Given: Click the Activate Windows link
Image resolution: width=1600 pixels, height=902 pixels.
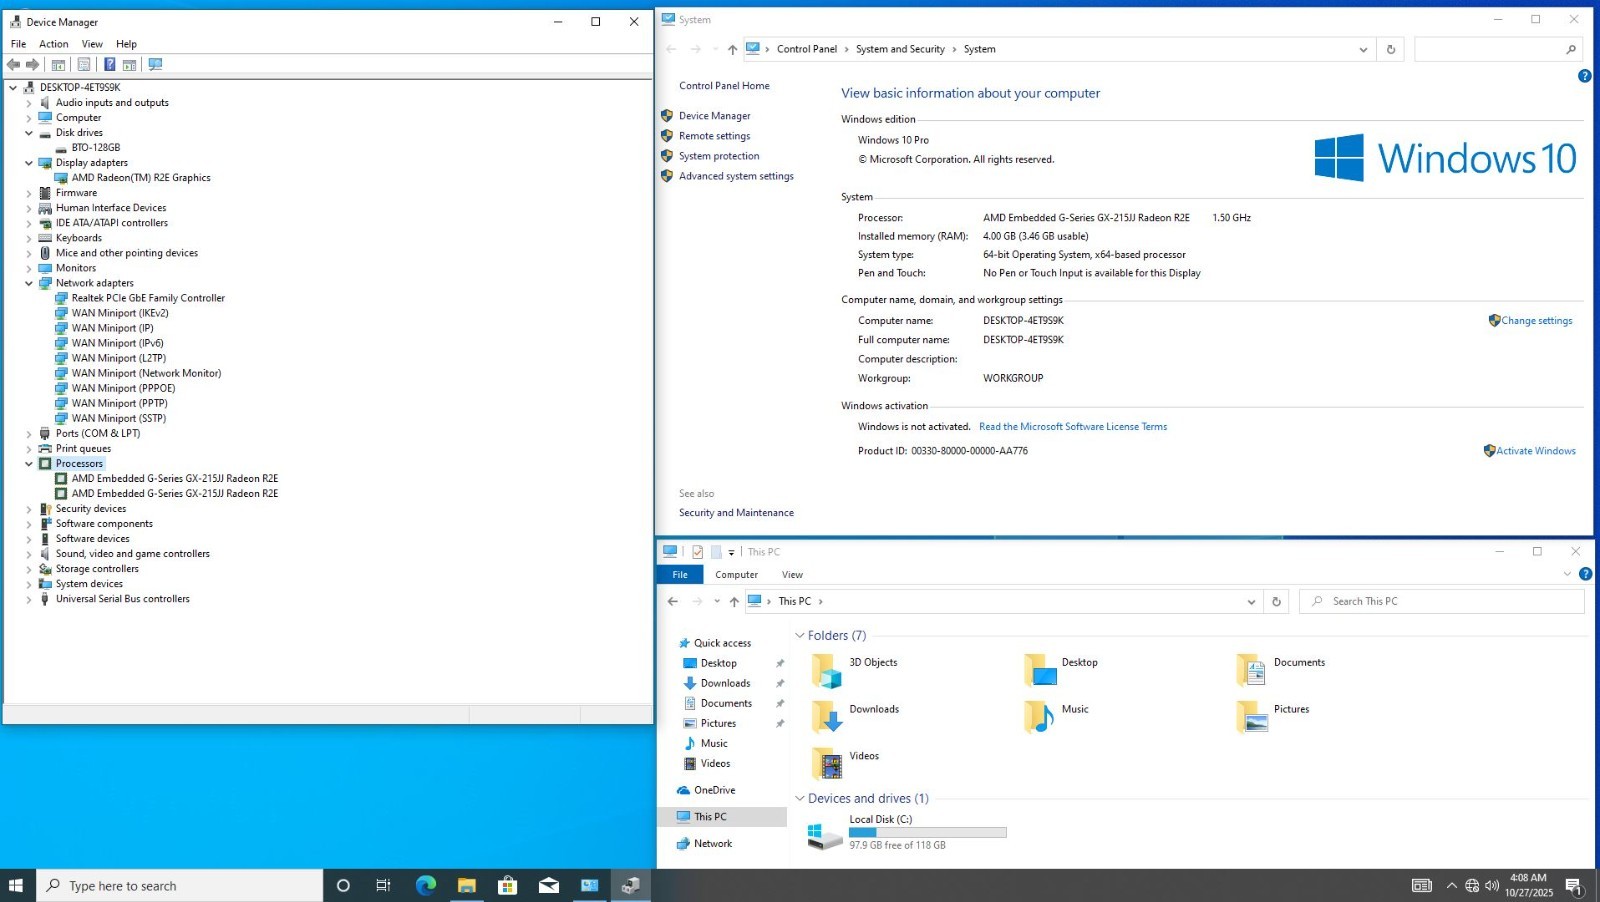Looking at the screenshot, I should [1536, 451].
